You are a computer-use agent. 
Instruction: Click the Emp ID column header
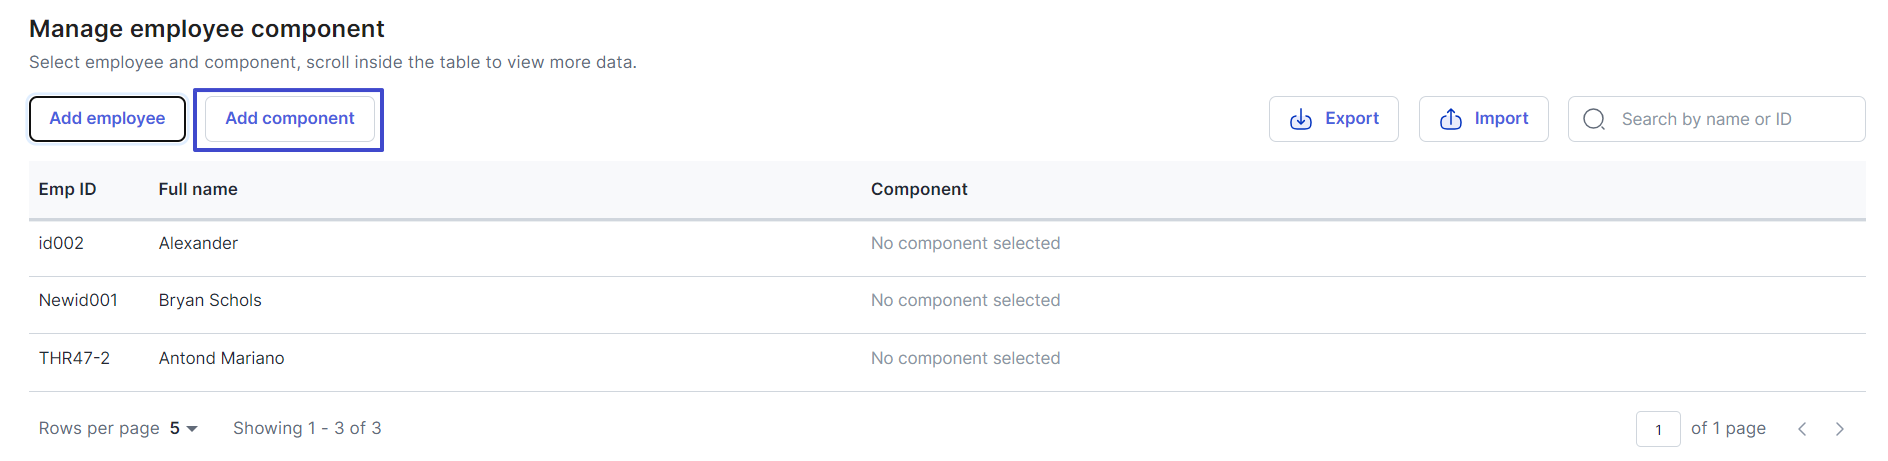[67, 189]
